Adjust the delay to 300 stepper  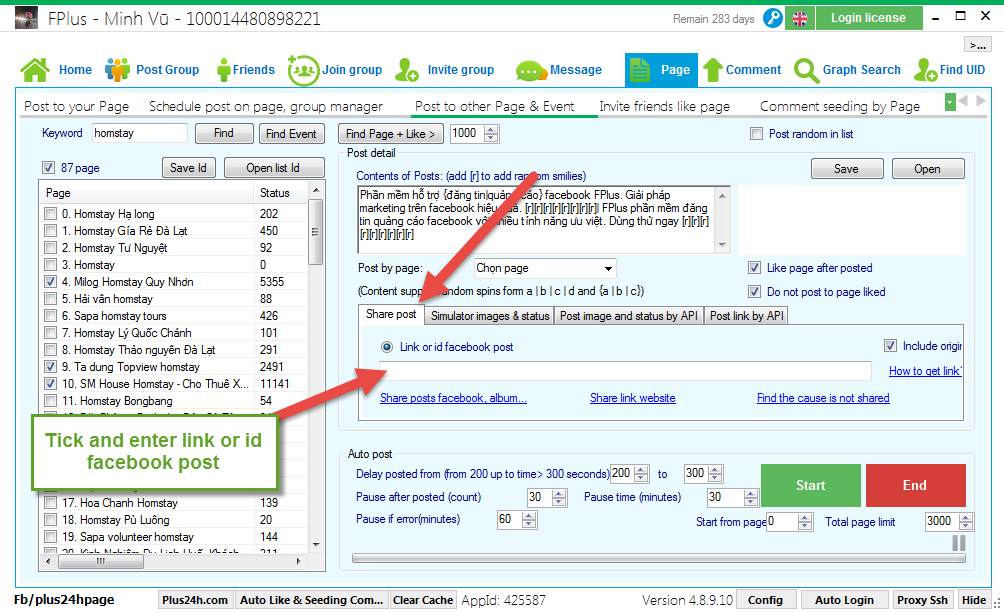coord(715,474)
